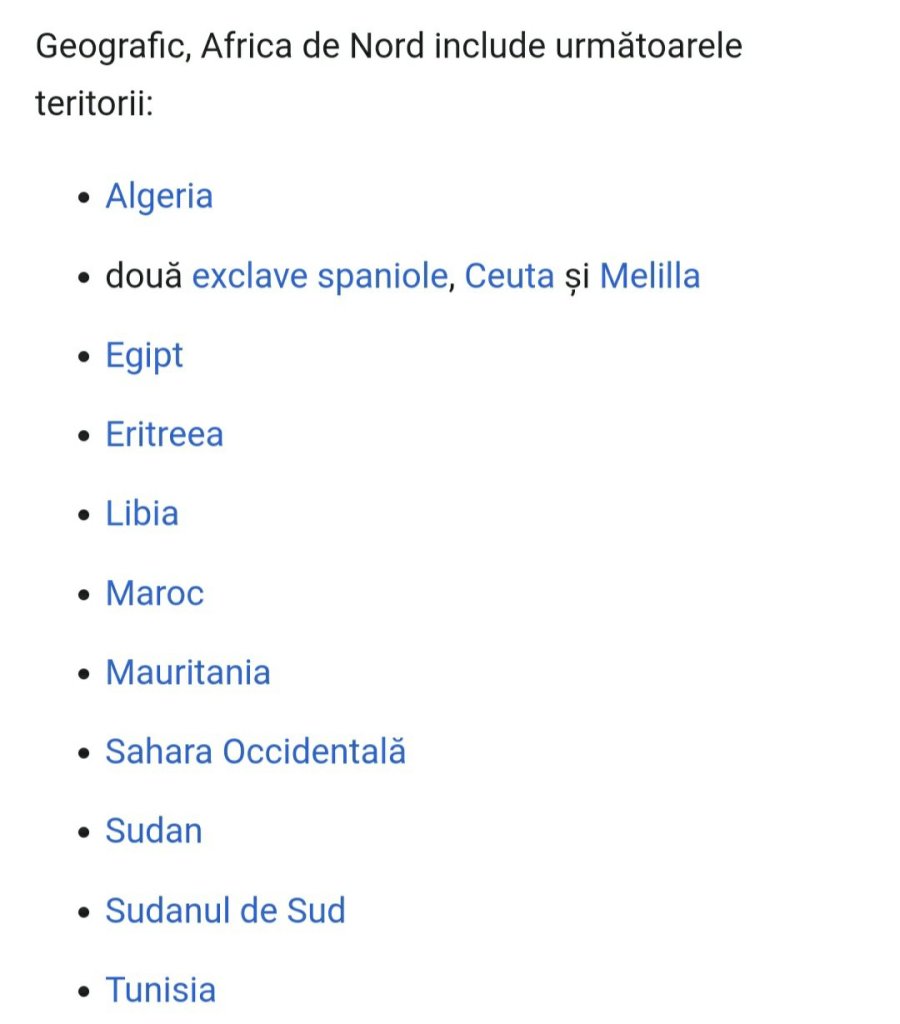Image resolution: width=900 pixels, height=1024 pixels.
Task: Open the Tunisia link
Action: click(160, 990)
